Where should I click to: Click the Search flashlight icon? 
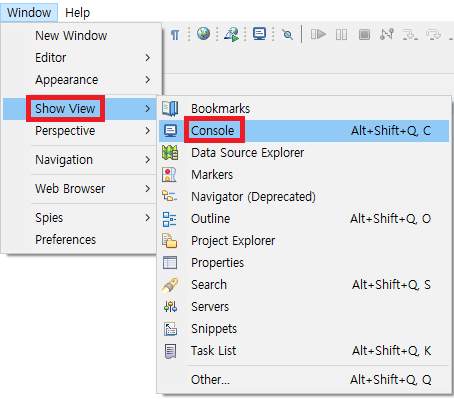[170, 285]
